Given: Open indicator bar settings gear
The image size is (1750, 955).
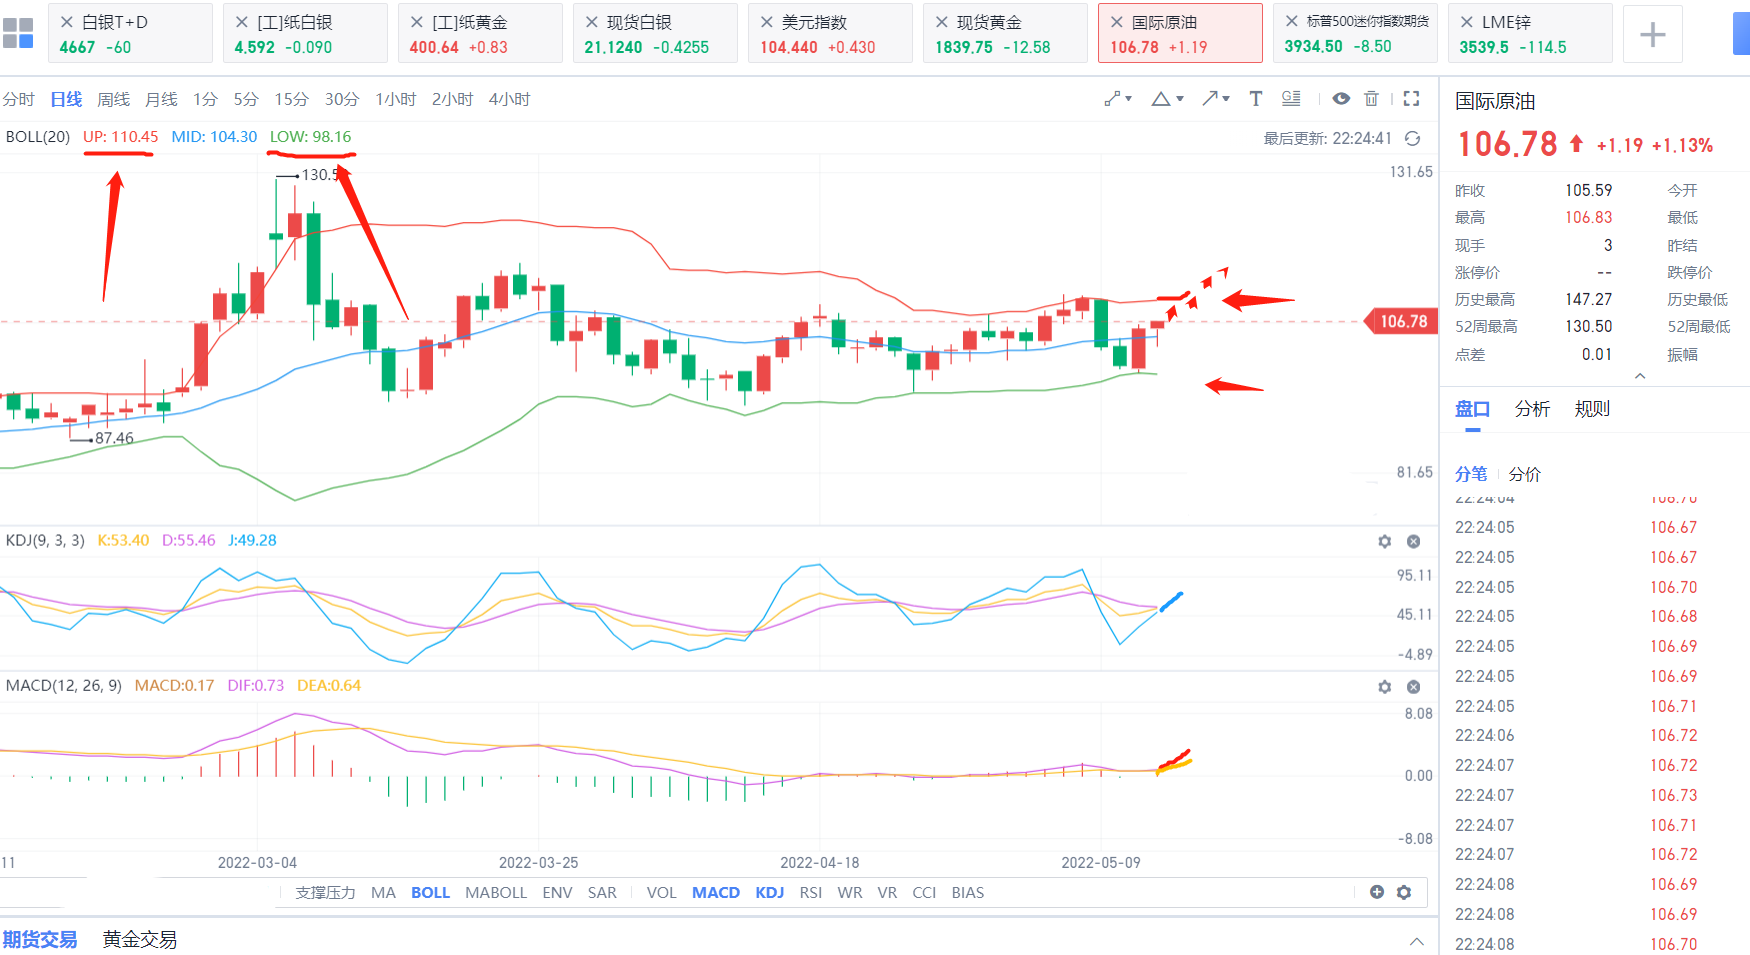Looking at the screenshot, I should 1404,892.
